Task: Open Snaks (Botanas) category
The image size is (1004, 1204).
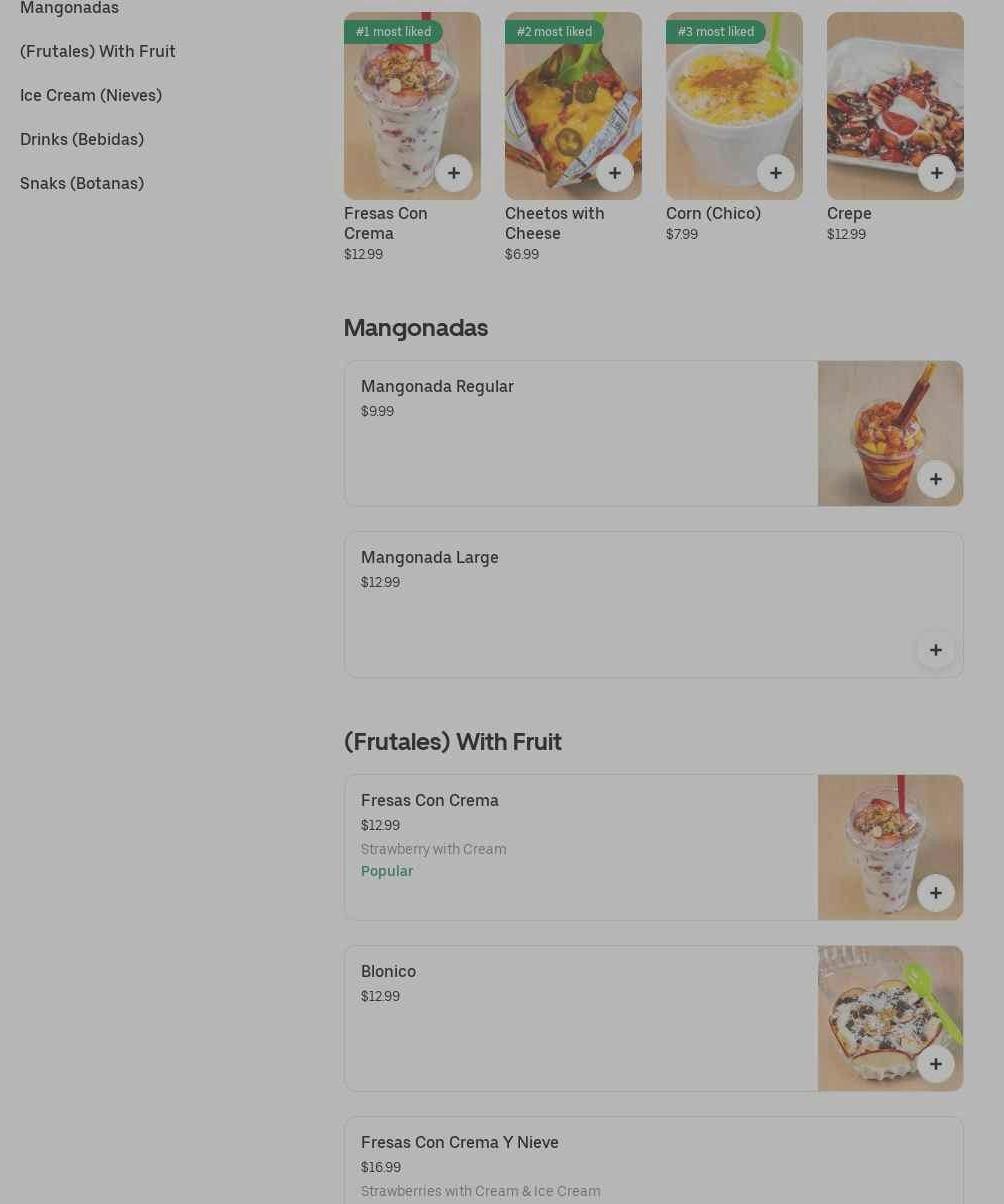Action: [82, 183]
